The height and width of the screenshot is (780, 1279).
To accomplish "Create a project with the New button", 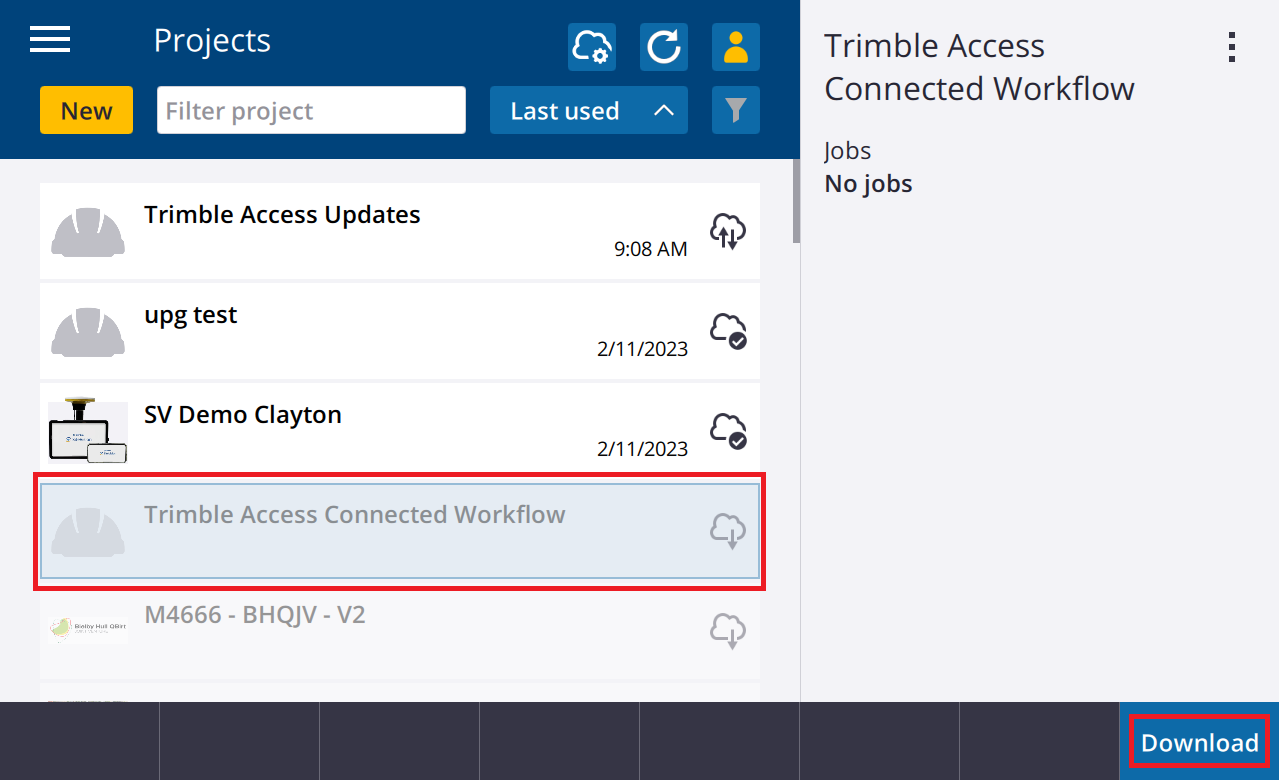I will pyautogui.click(x=86, y=110).
